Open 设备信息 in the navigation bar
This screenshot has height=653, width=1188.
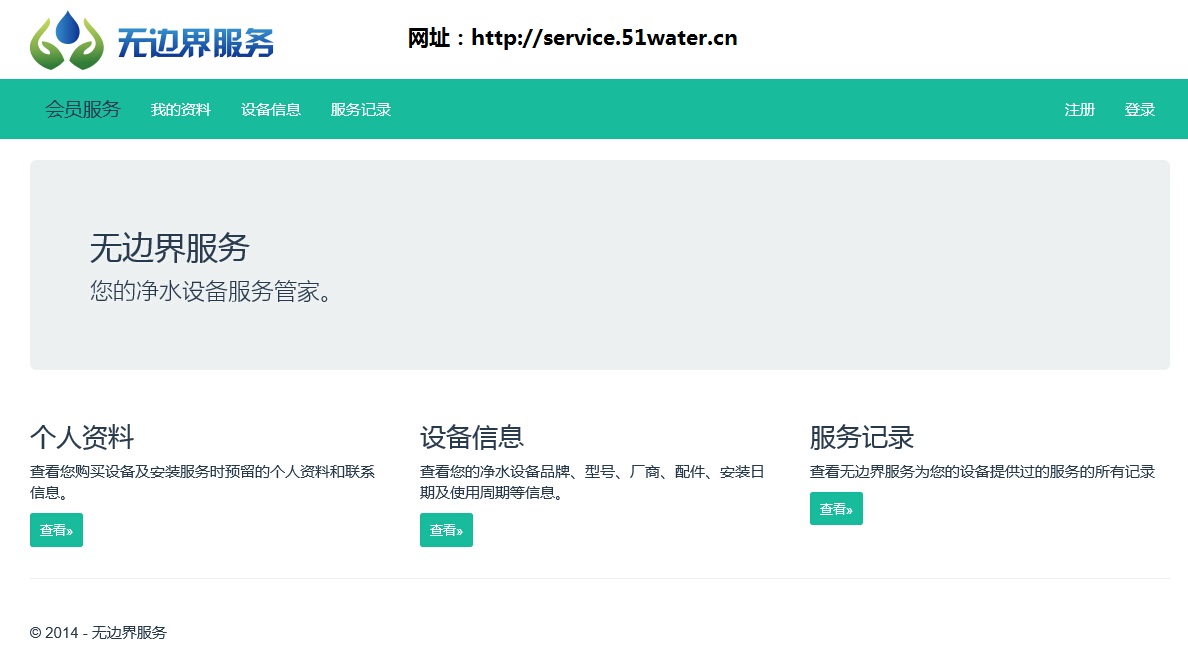(270, 110)
